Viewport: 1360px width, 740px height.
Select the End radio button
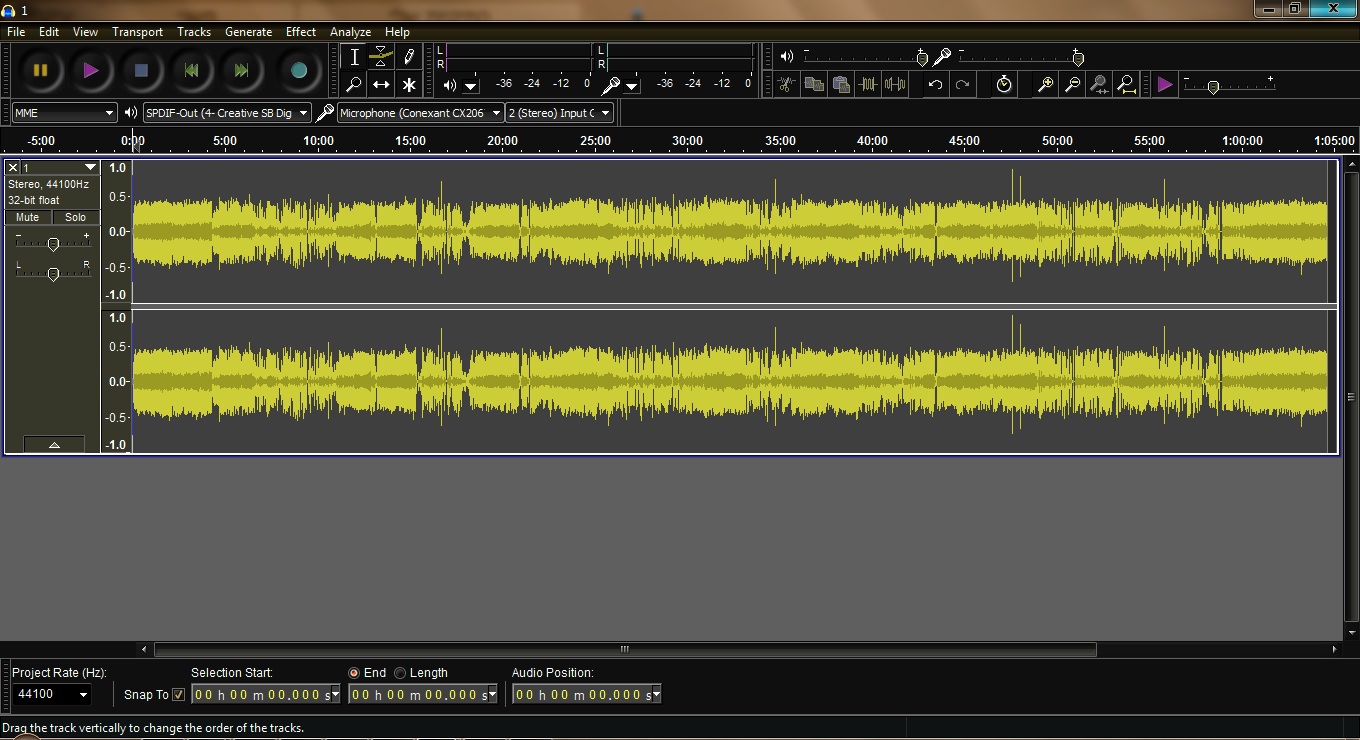pos(354,673)
